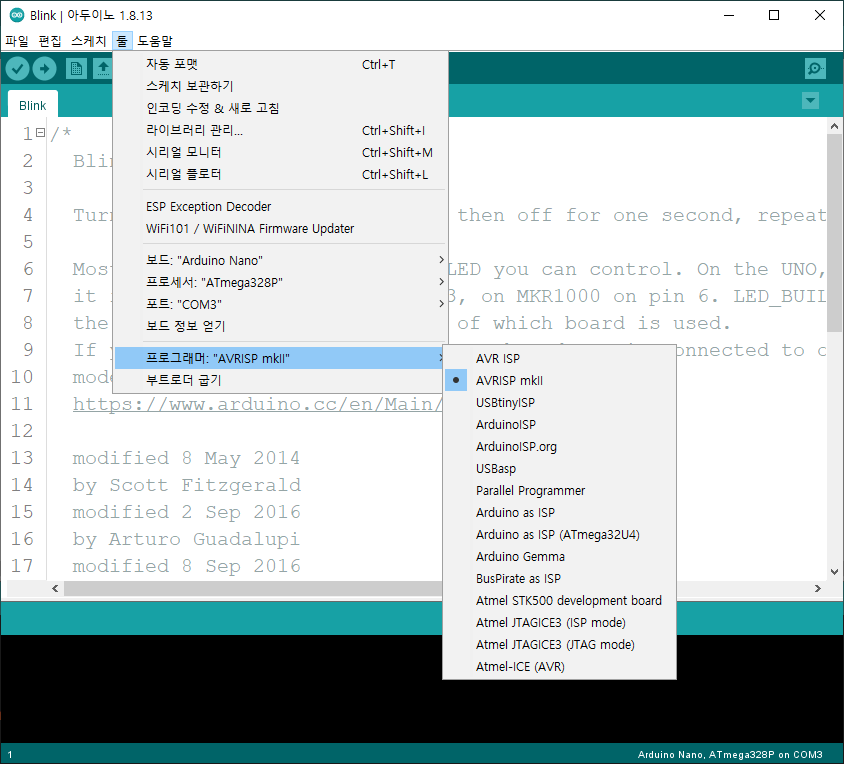The width and height of the screenshot is (844, 764).
Task: Select Atmel-ICE (AVR) programmer
Action: (559, 667)
